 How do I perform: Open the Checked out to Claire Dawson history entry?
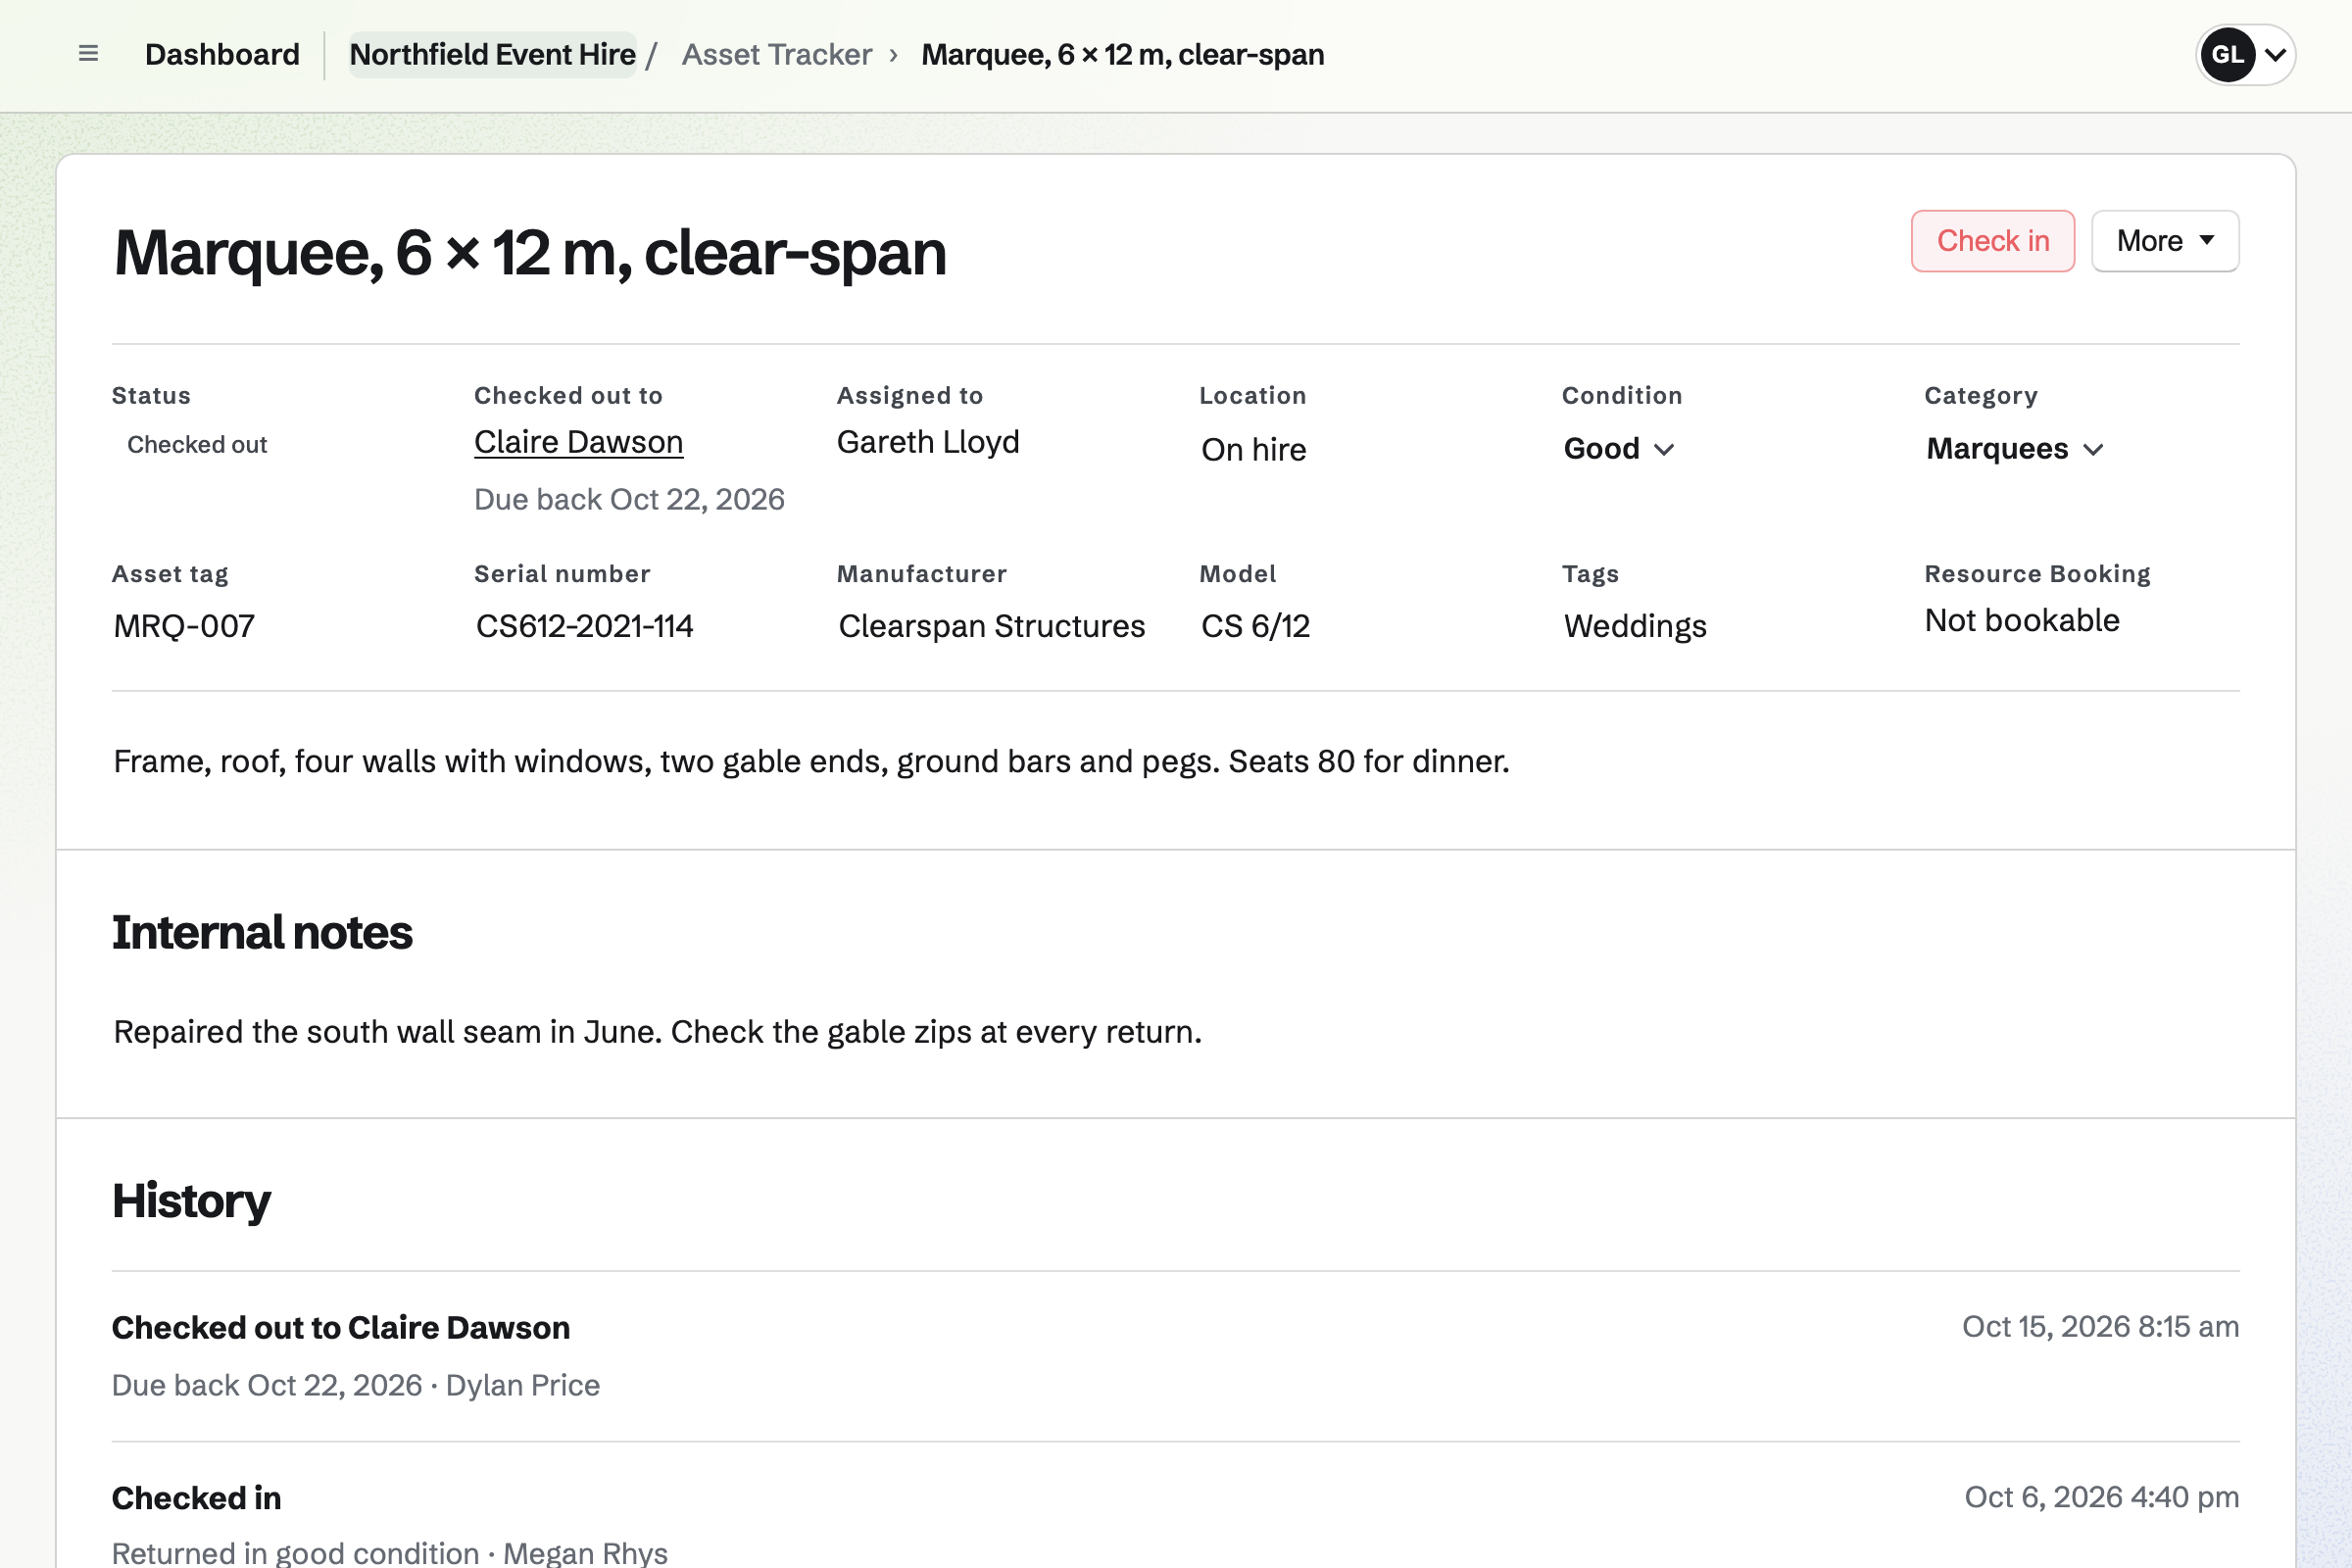tap(341, 1328)
